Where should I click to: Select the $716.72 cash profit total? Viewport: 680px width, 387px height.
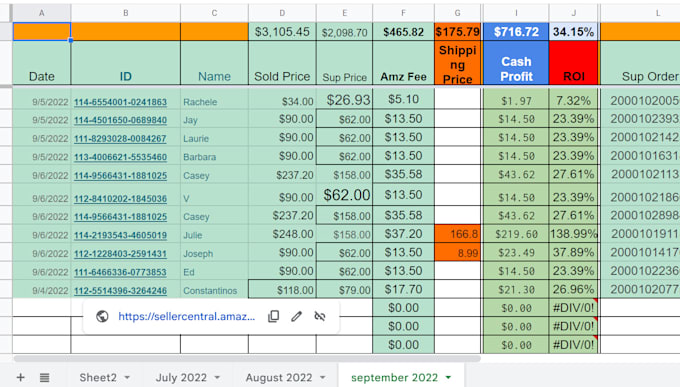pos(516,32)
